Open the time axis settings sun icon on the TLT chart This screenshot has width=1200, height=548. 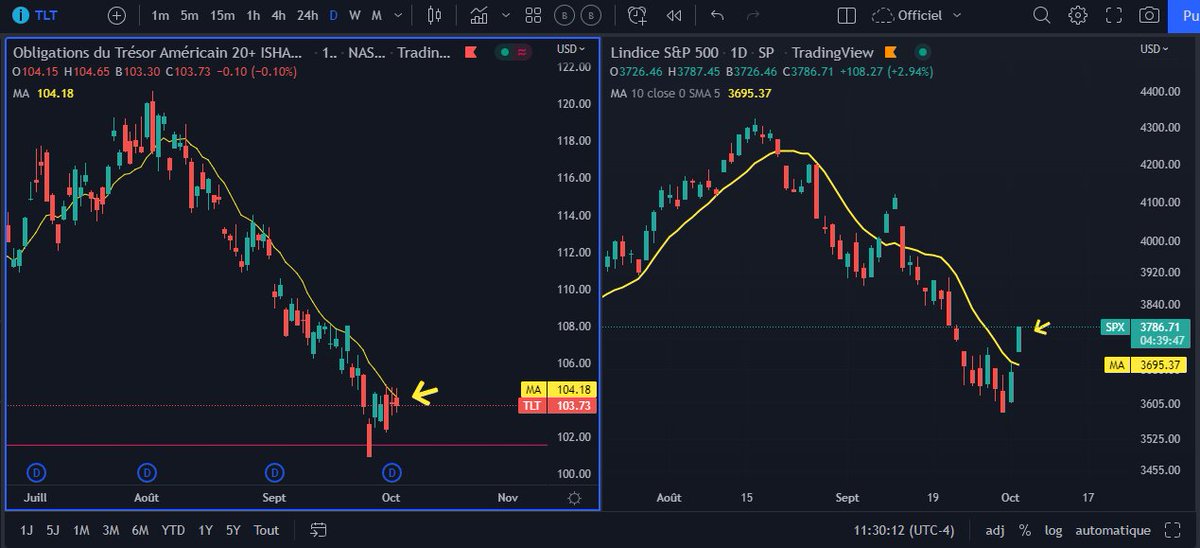pyautogui.click(x=574, y=497)
